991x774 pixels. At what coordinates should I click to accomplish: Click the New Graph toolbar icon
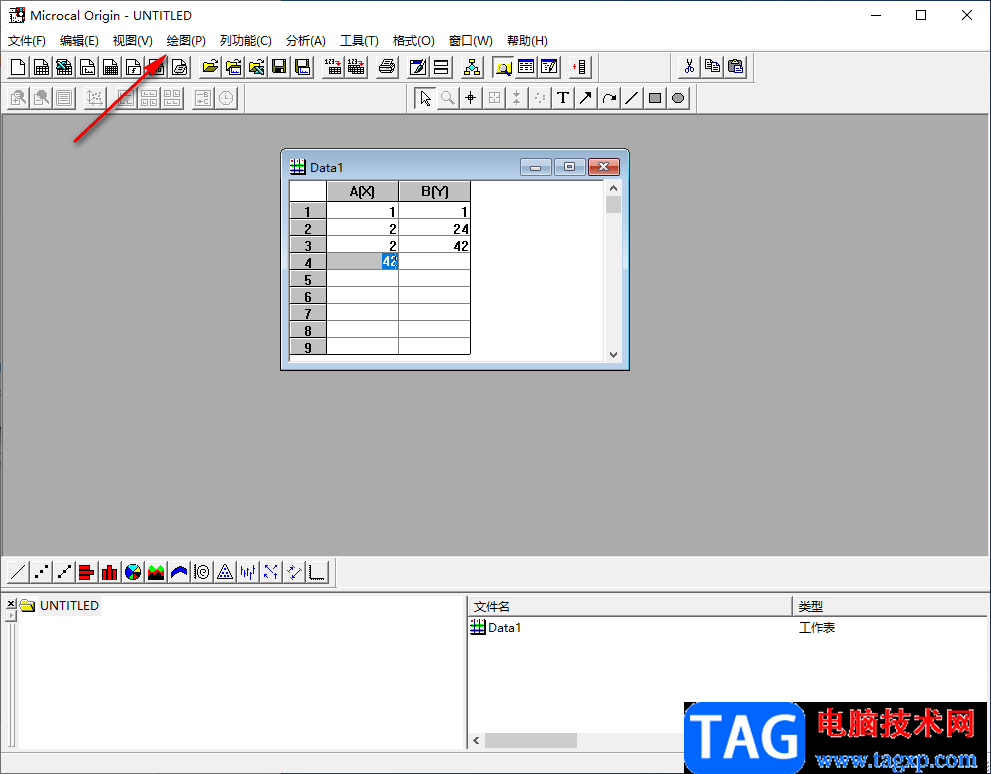pos(87,67)
